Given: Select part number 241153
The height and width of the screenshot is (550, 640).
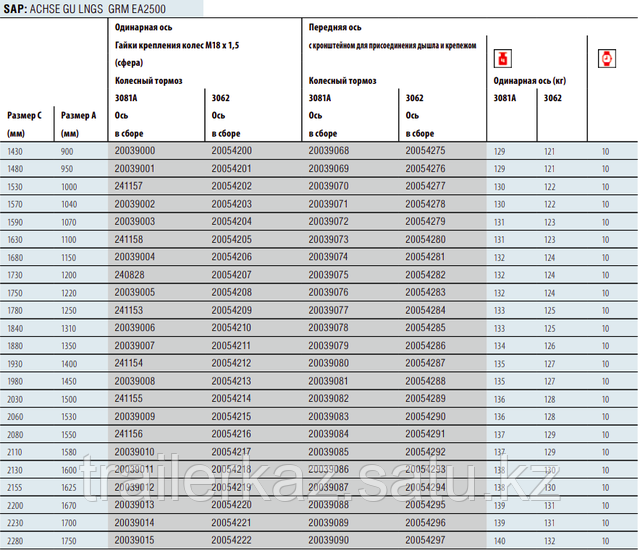Looking at the screenshot, I should (129, 310).
